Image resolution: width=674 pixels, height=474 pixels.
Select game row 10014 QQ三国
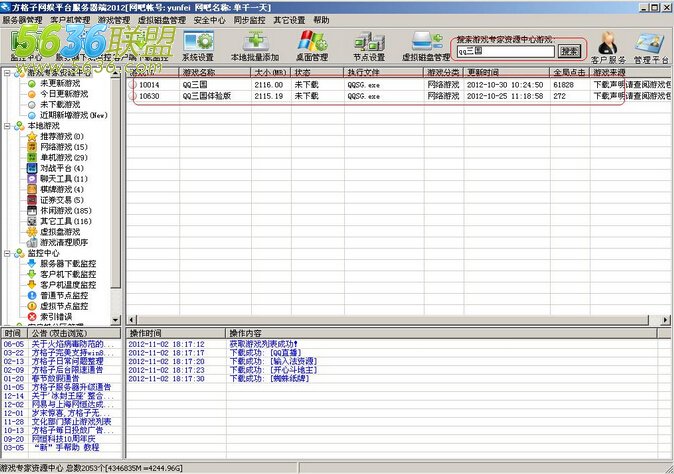pos(400,85)
